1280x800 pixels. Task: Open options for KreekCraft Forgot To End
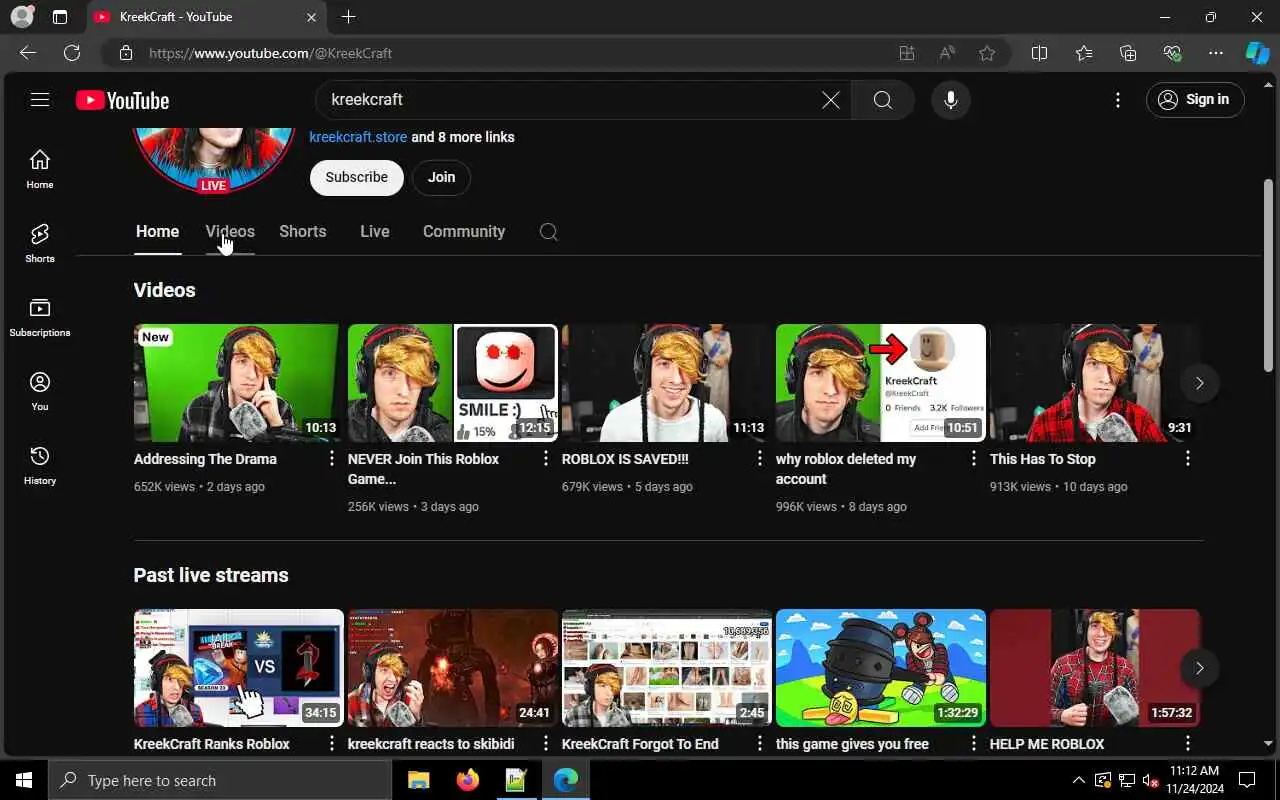coord(760,744)
